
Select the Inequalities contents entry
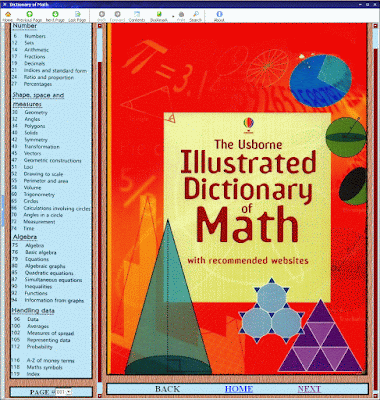[x=38, y=287]
